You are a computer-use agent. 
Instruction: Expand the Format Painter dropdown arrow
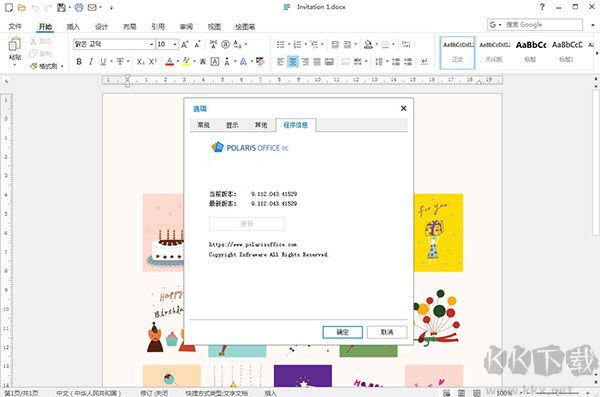(x=62, y=66)
